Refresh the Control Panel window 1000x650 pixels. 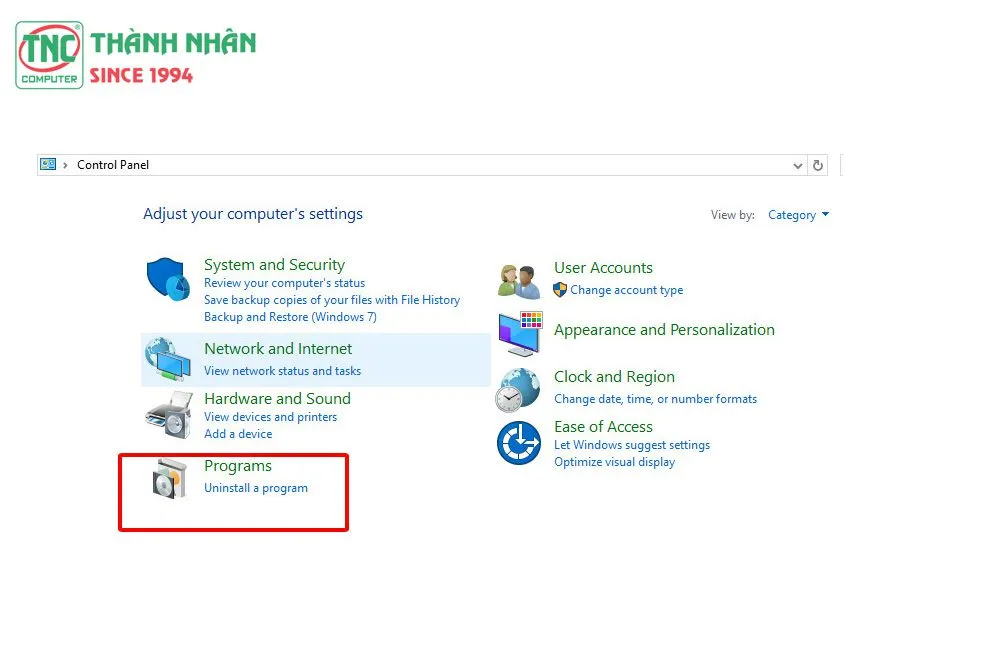(x=818, y=166)
